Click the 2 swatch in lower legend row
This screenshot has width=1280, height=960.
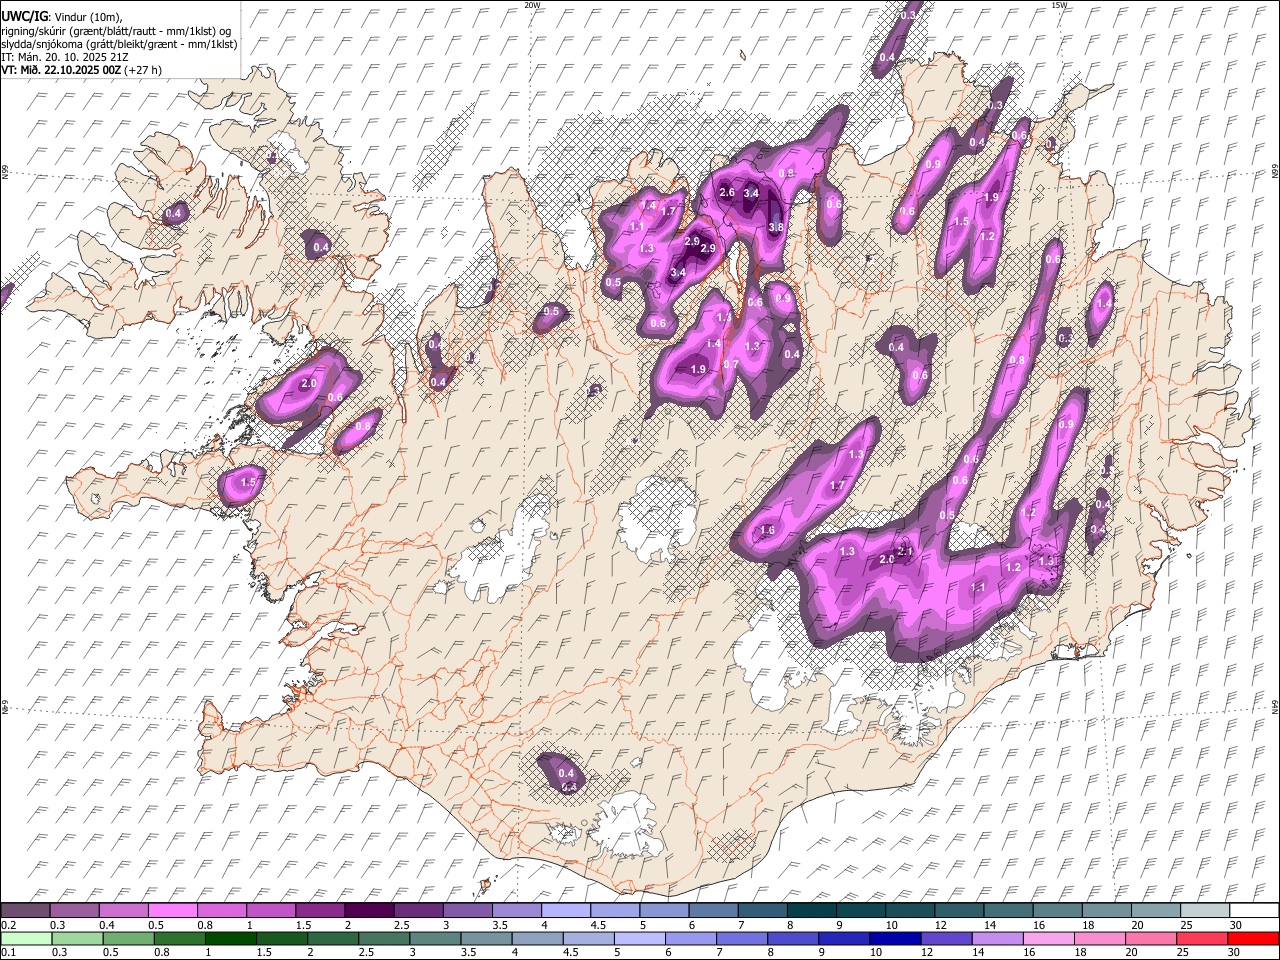pyautogui.click(x=333, y=939)
